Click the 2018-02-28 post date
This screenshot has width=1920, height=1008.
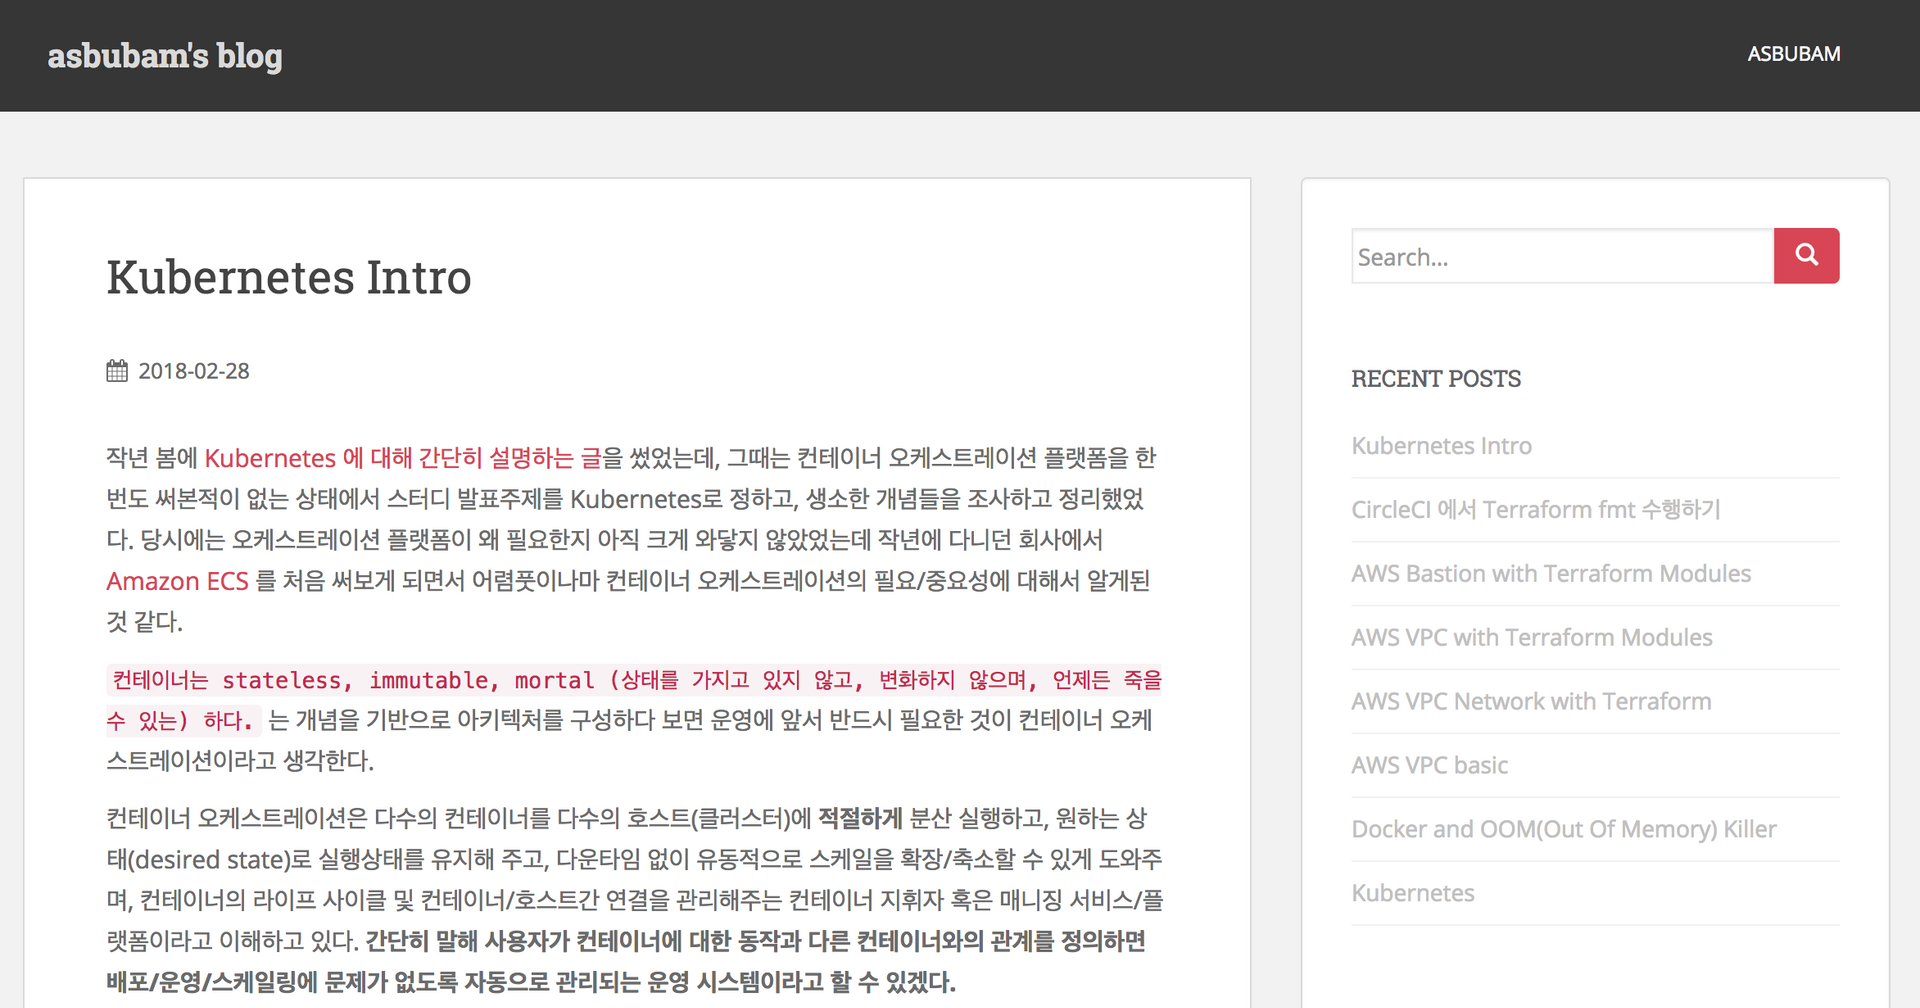point(194,371)
